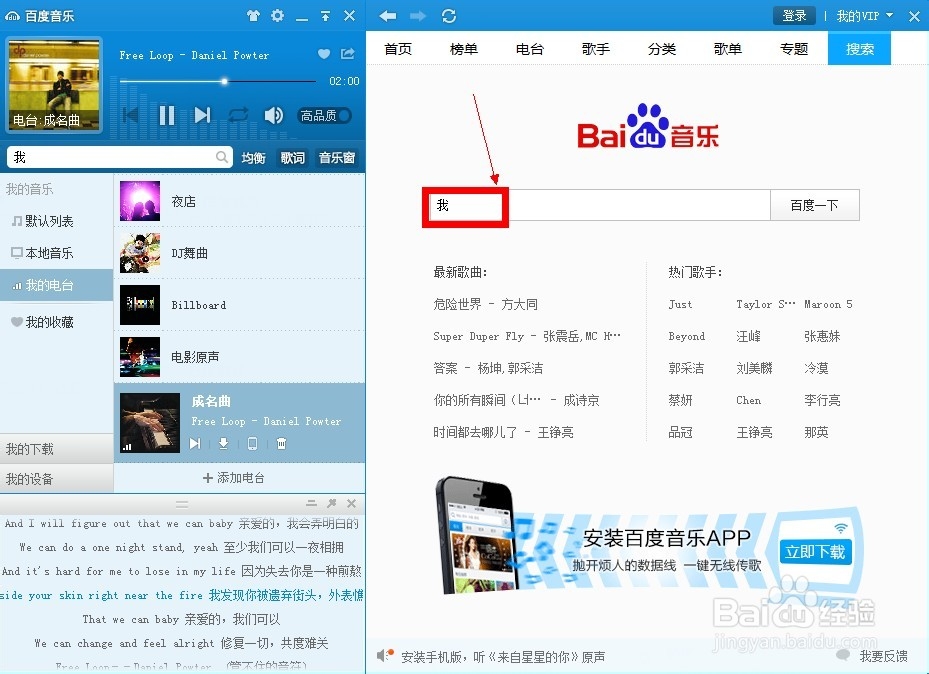The height and width of the screenshot is (674, 929).
Task: Open song 危险世界 - 方大同
Action: tap(485, 304)
